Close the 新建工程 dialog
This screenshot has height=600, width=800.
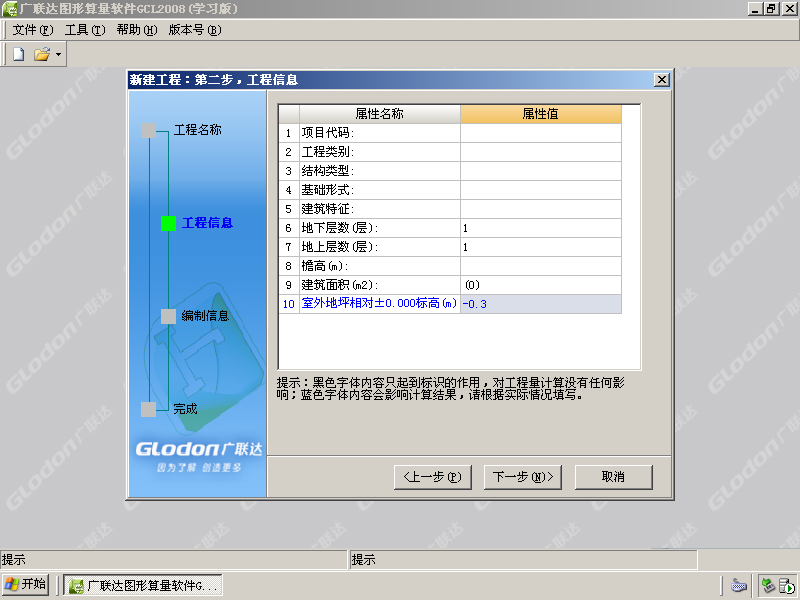coord(662,80)
